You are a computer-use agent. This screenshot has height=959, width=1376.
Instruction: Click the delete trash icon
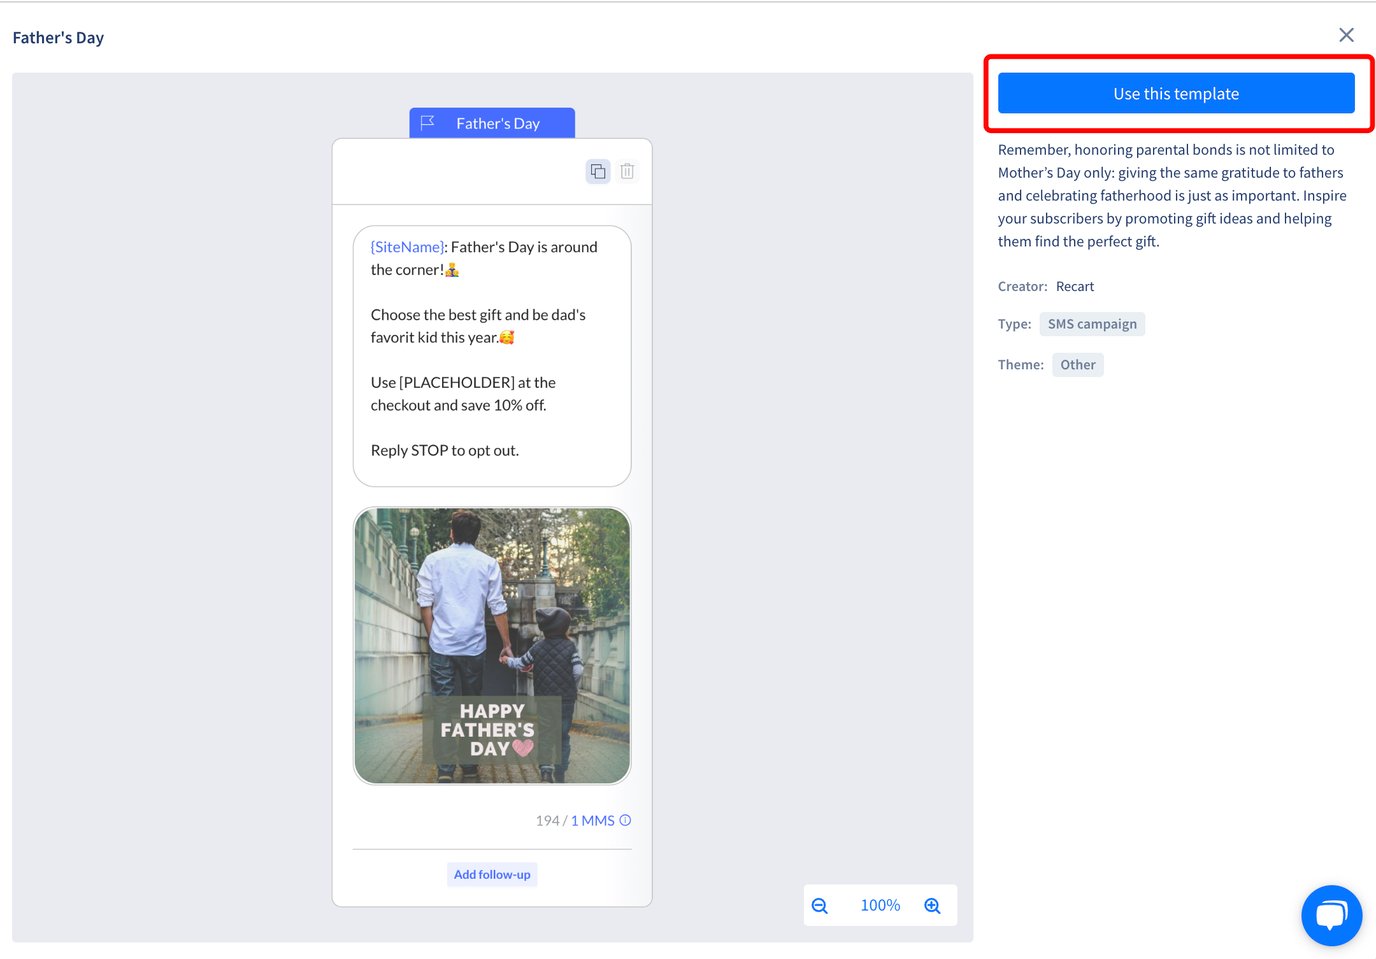coord(627,170)
